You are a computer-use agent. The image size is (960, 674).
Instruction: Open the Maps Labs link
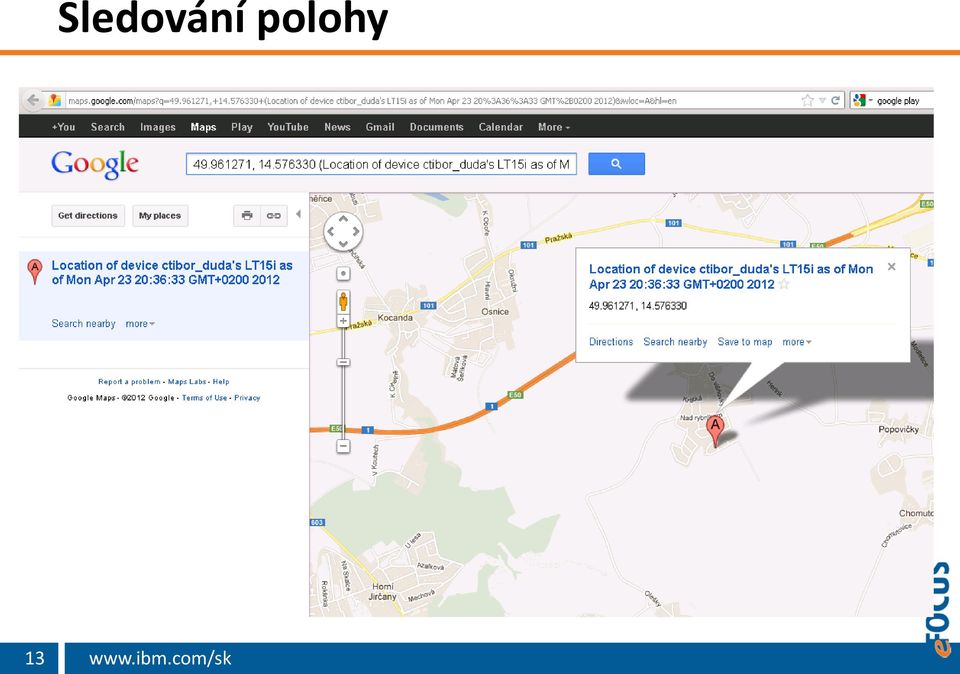click(187, 381)
